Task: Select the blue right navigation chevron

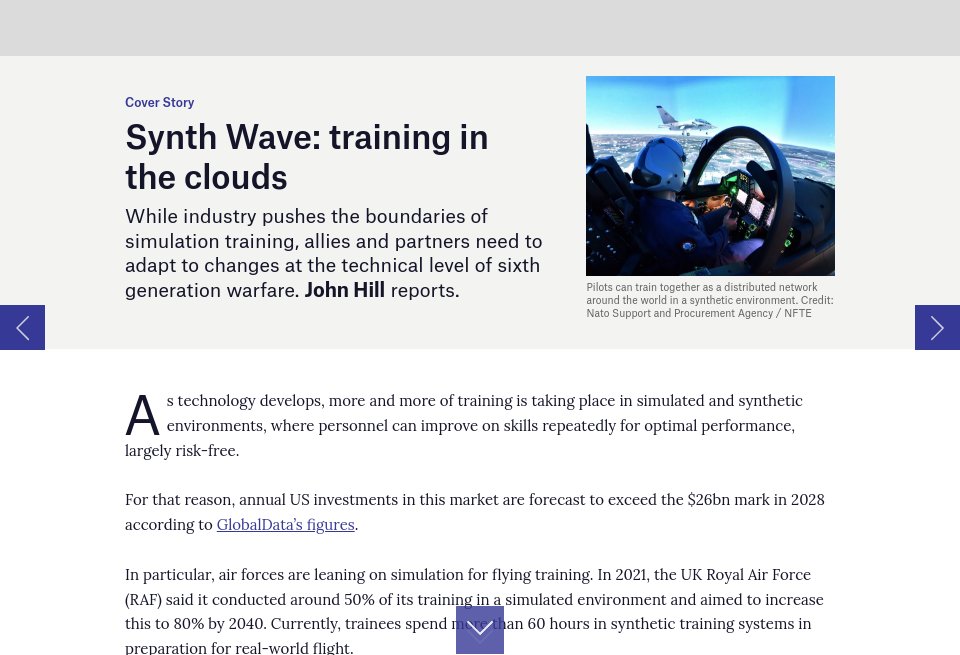Action: [x=937, y=327]
